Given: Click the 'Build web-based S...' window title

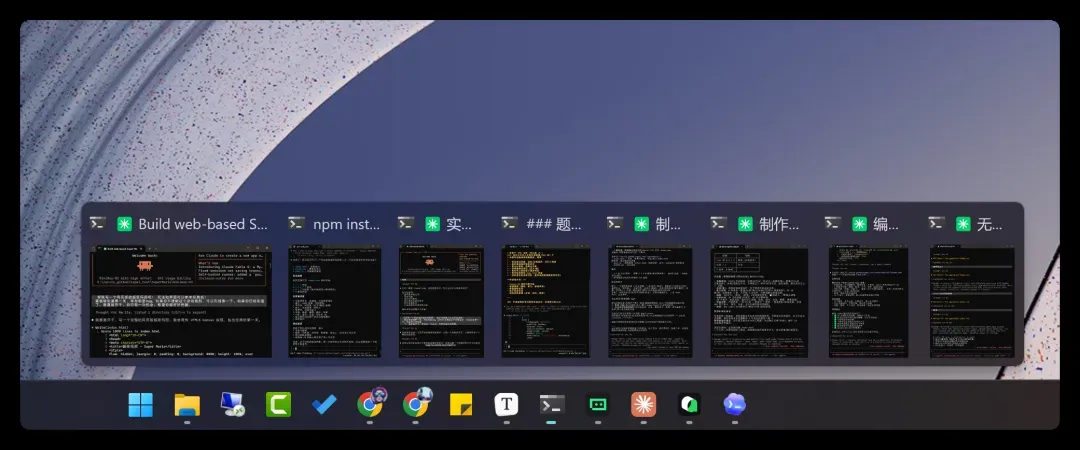Looking at the screenshot, I should coord(202,224).
